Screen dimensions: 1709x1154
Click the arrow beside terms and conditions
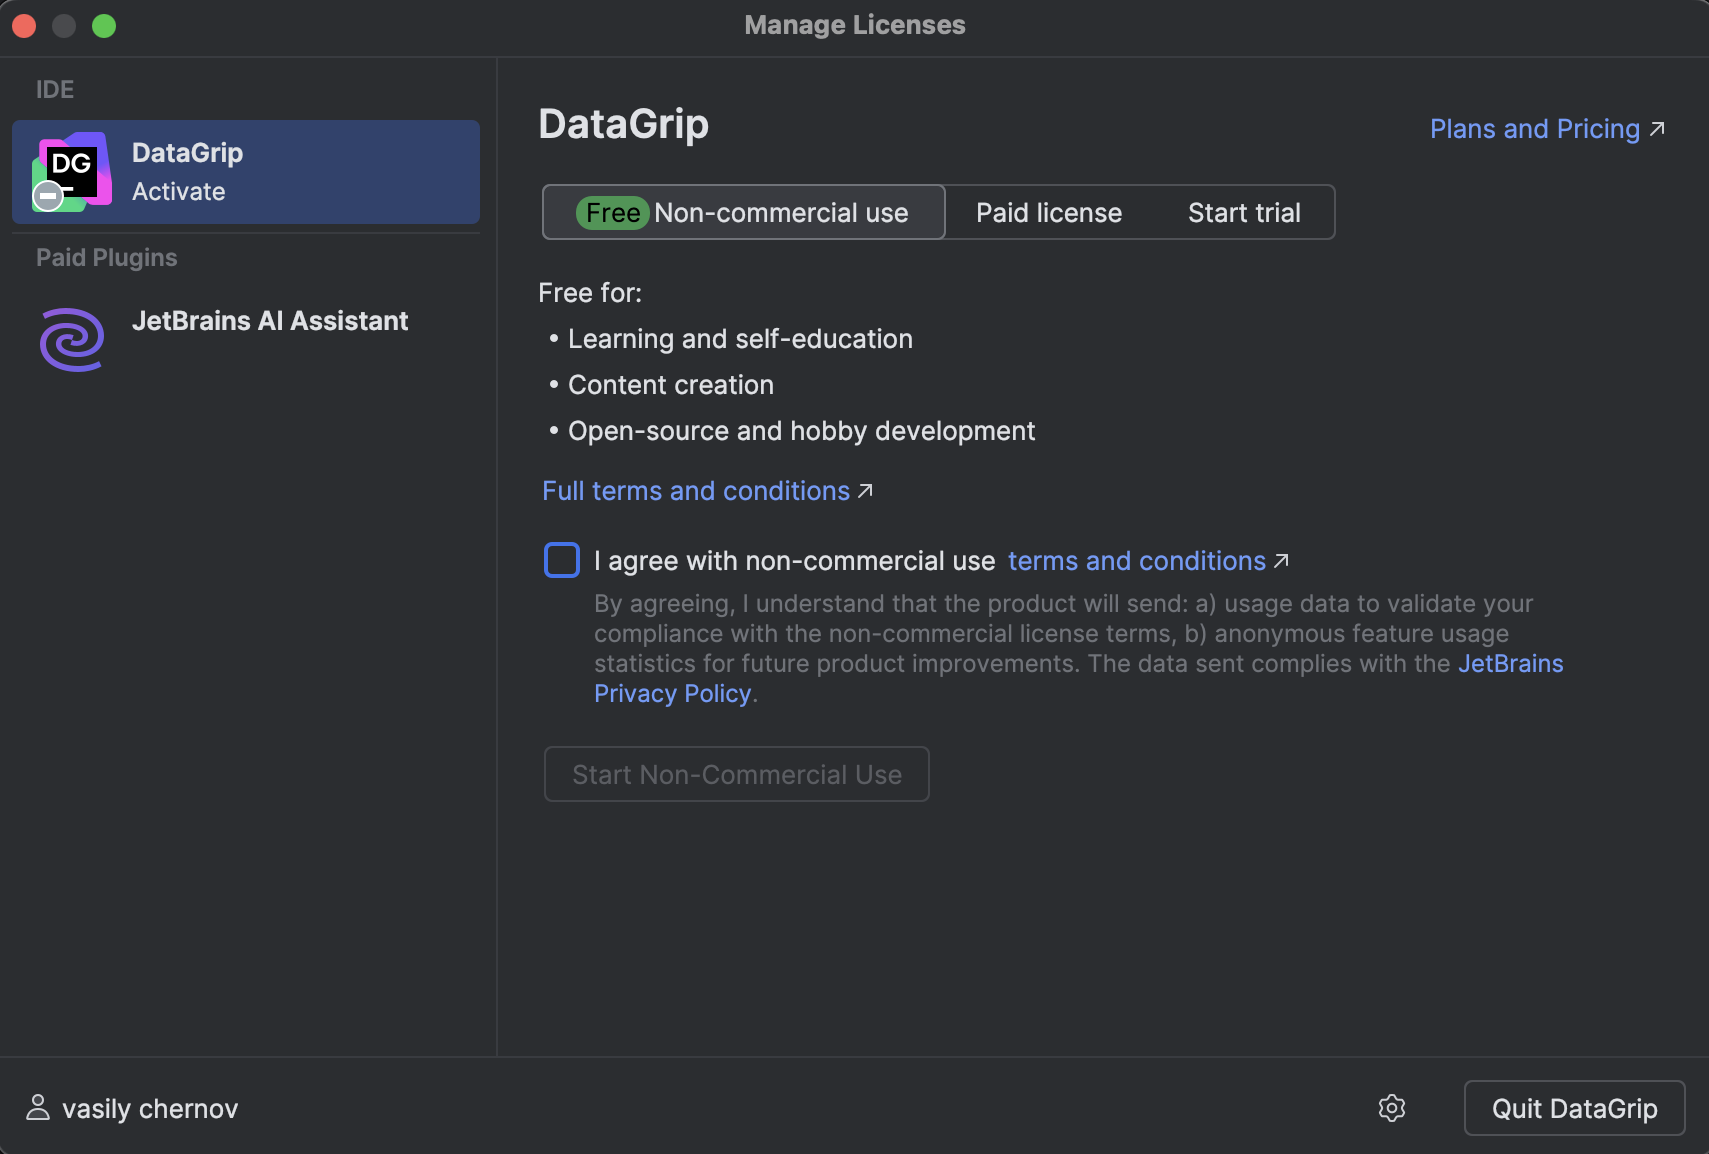point(1281,561)
